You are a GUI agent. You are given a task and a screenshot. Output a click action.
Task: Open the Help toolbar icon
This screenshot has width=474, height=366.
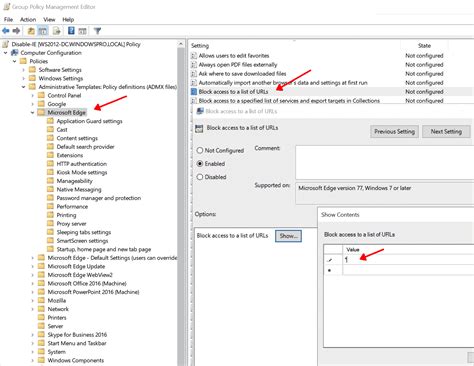coord(71,31)
